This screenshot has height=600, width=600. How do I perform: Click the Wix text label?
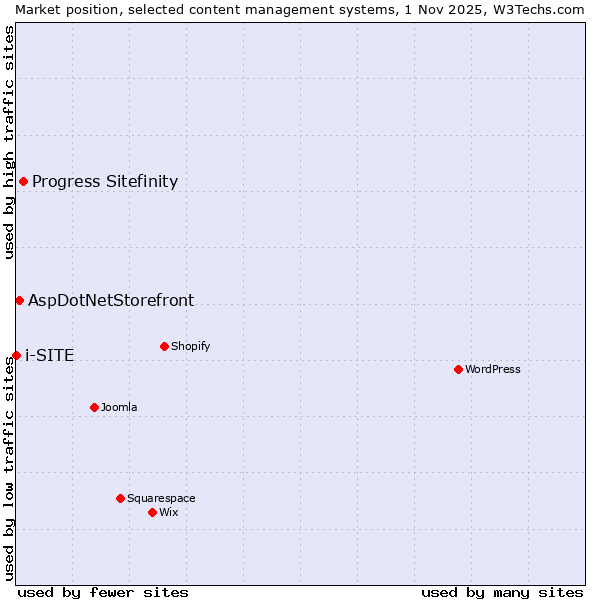(x=168, y=512)
